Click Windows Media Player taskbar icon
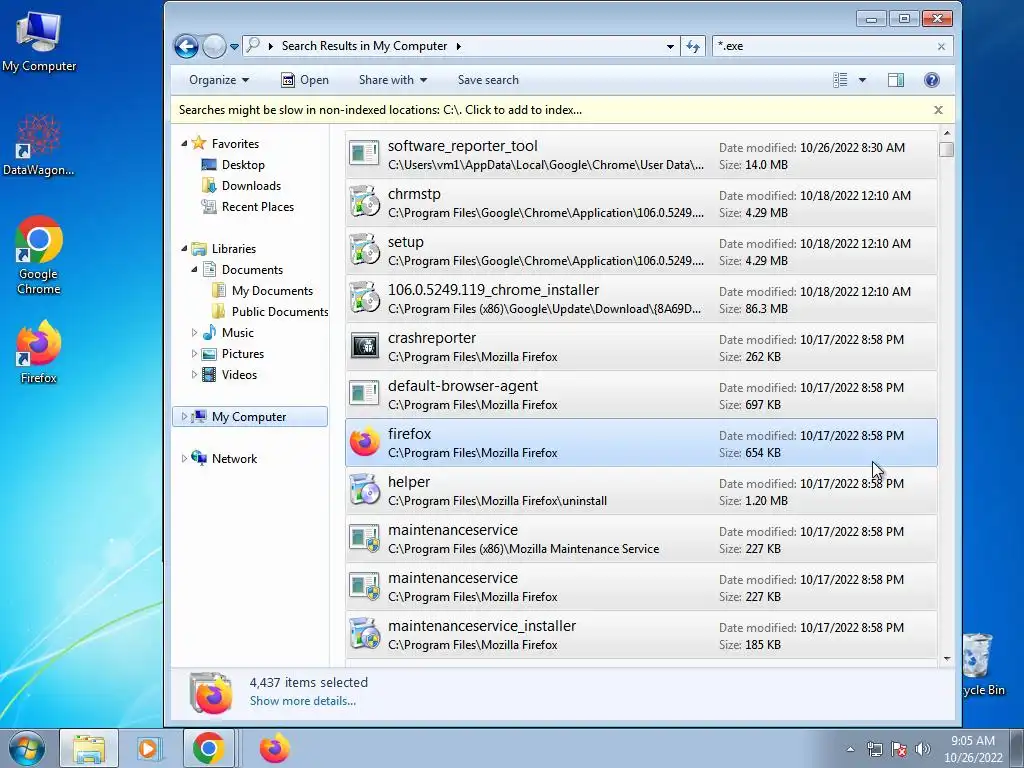The image size is (1024, 768). 149,748
